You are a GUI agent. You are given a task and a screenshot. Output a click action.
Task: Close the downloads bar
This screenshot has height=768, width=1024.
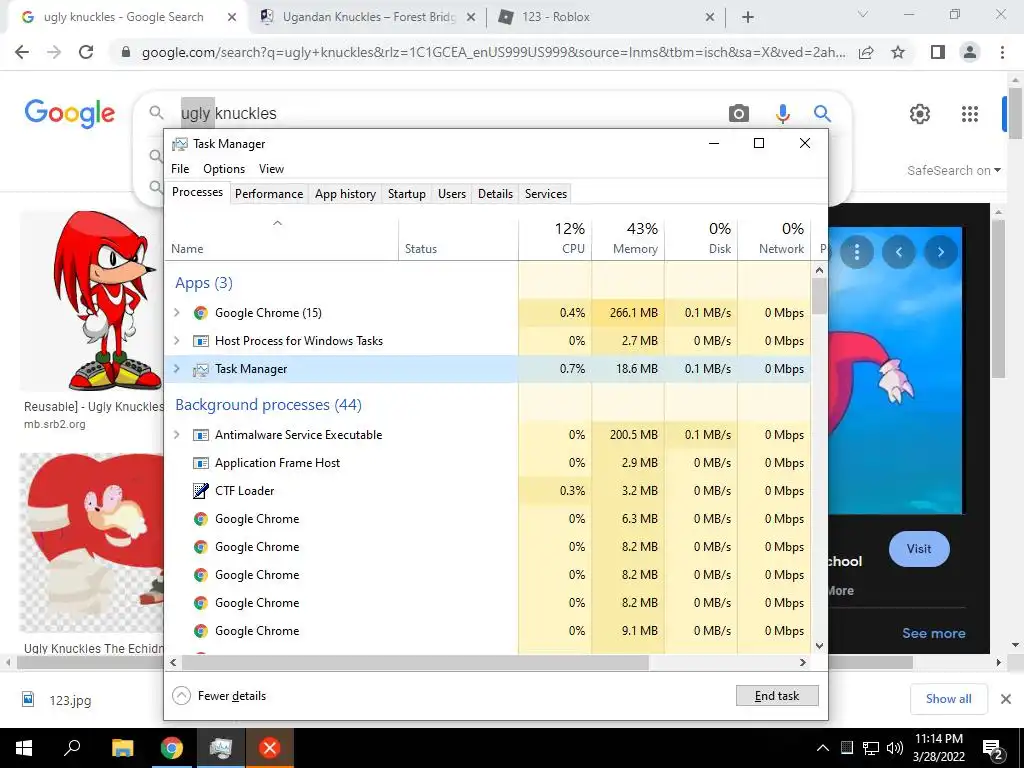click(1006, 699)
